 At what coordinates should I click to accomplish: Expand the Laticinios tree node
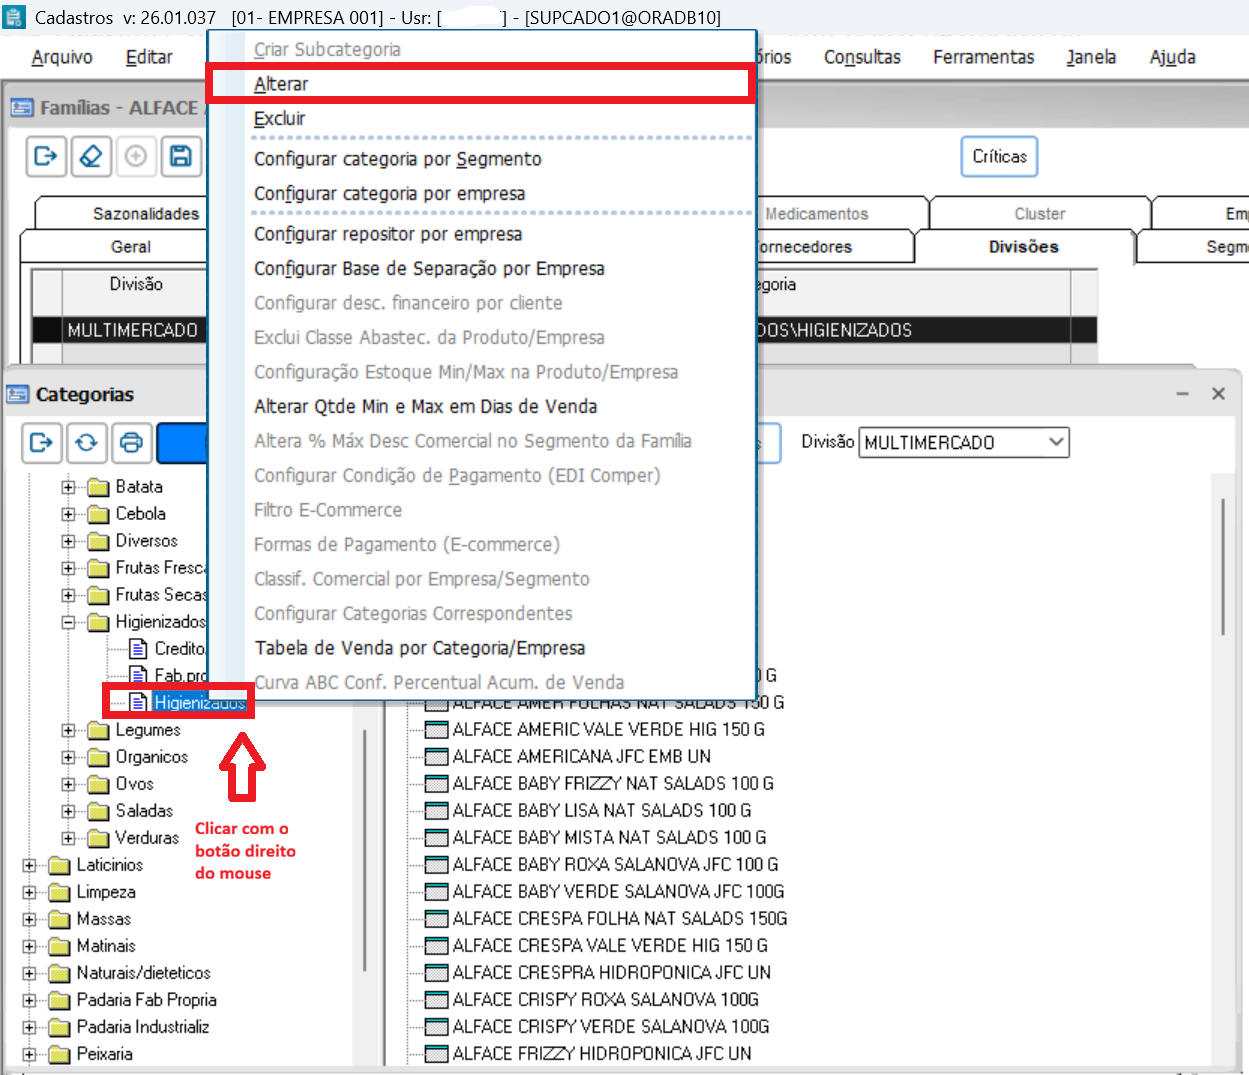click(29, 865)
